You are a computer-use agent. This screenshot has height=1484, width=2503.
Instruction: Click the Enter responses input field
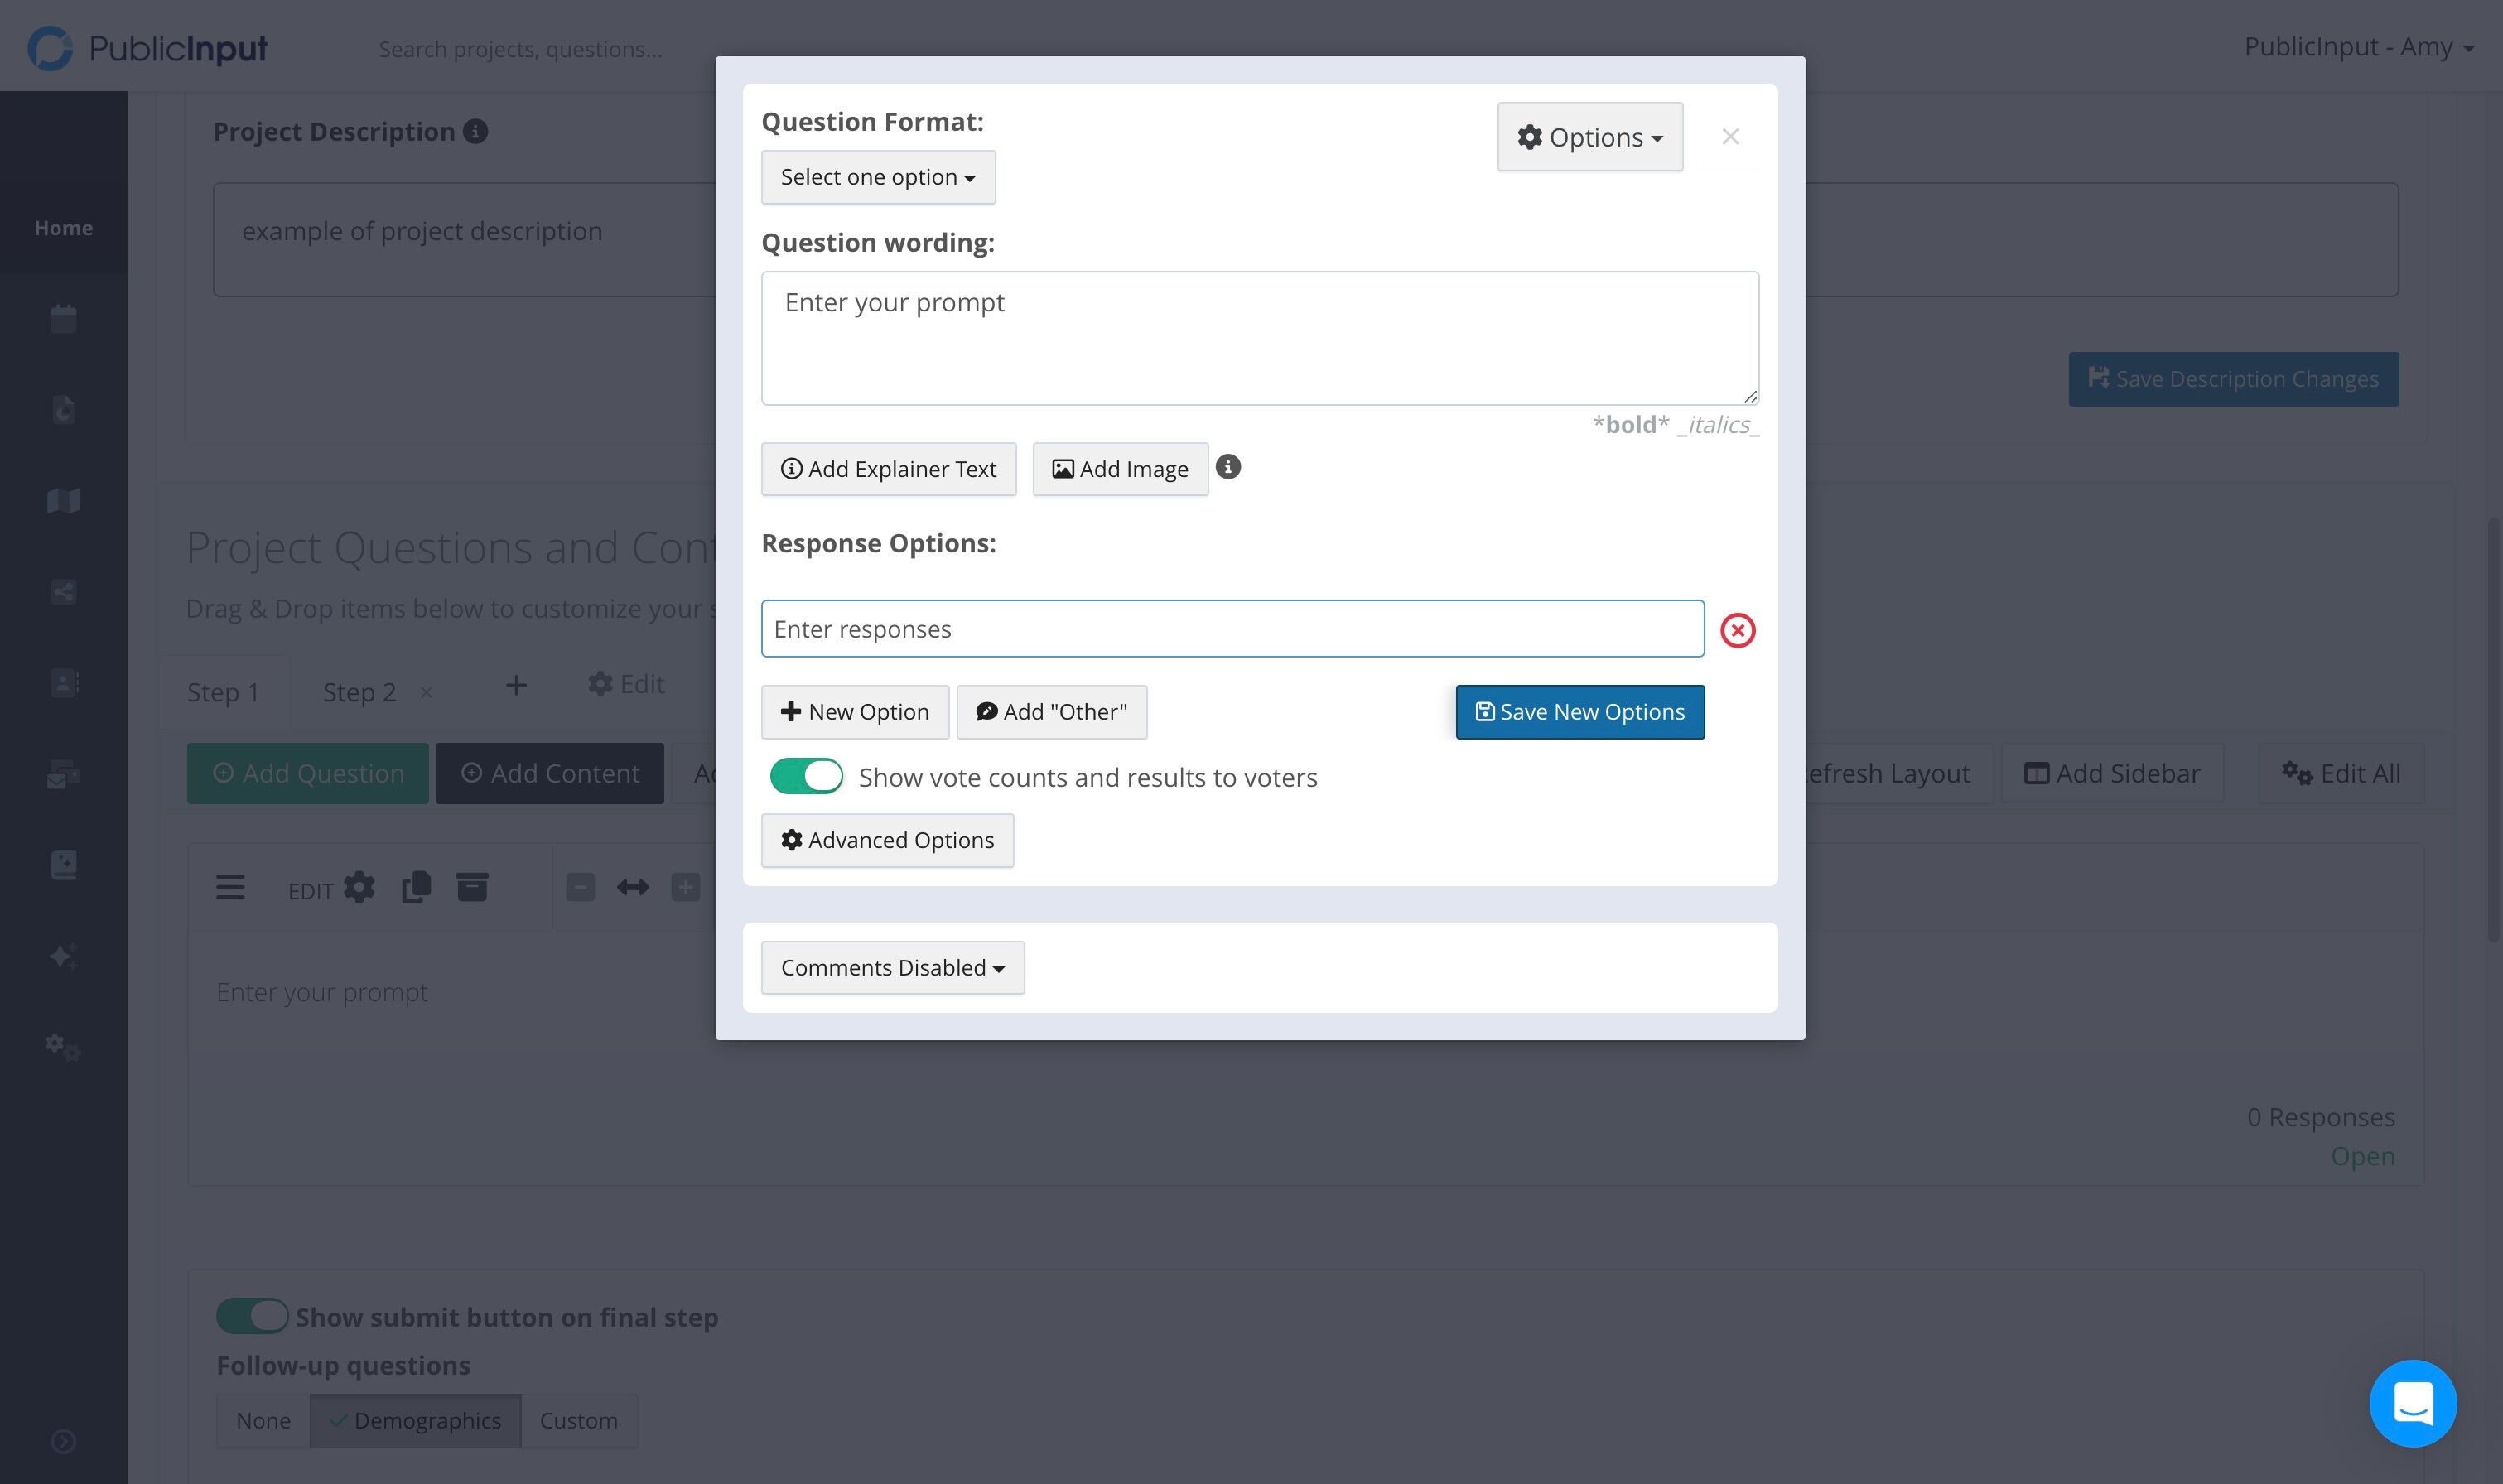[1232, 629]
